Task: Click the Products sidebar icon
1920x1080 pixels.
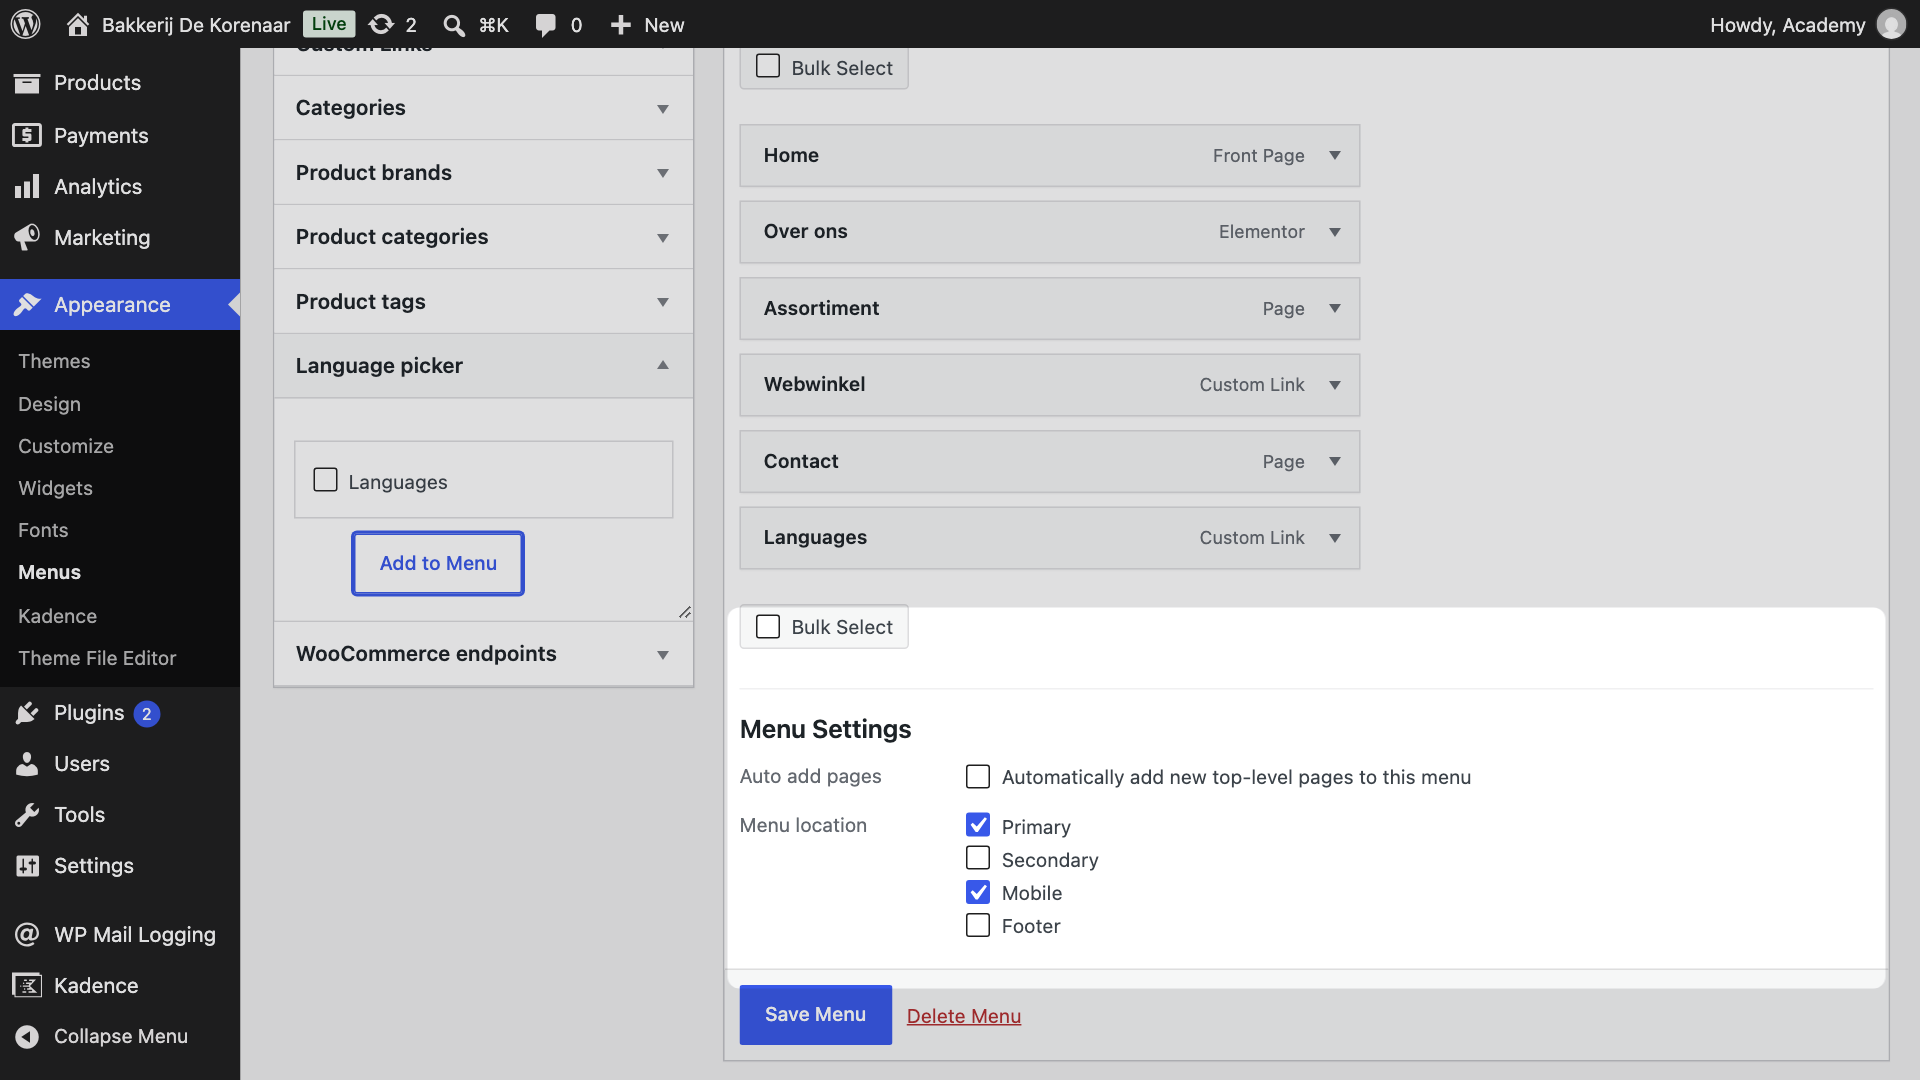Action: tap(27, 83)
